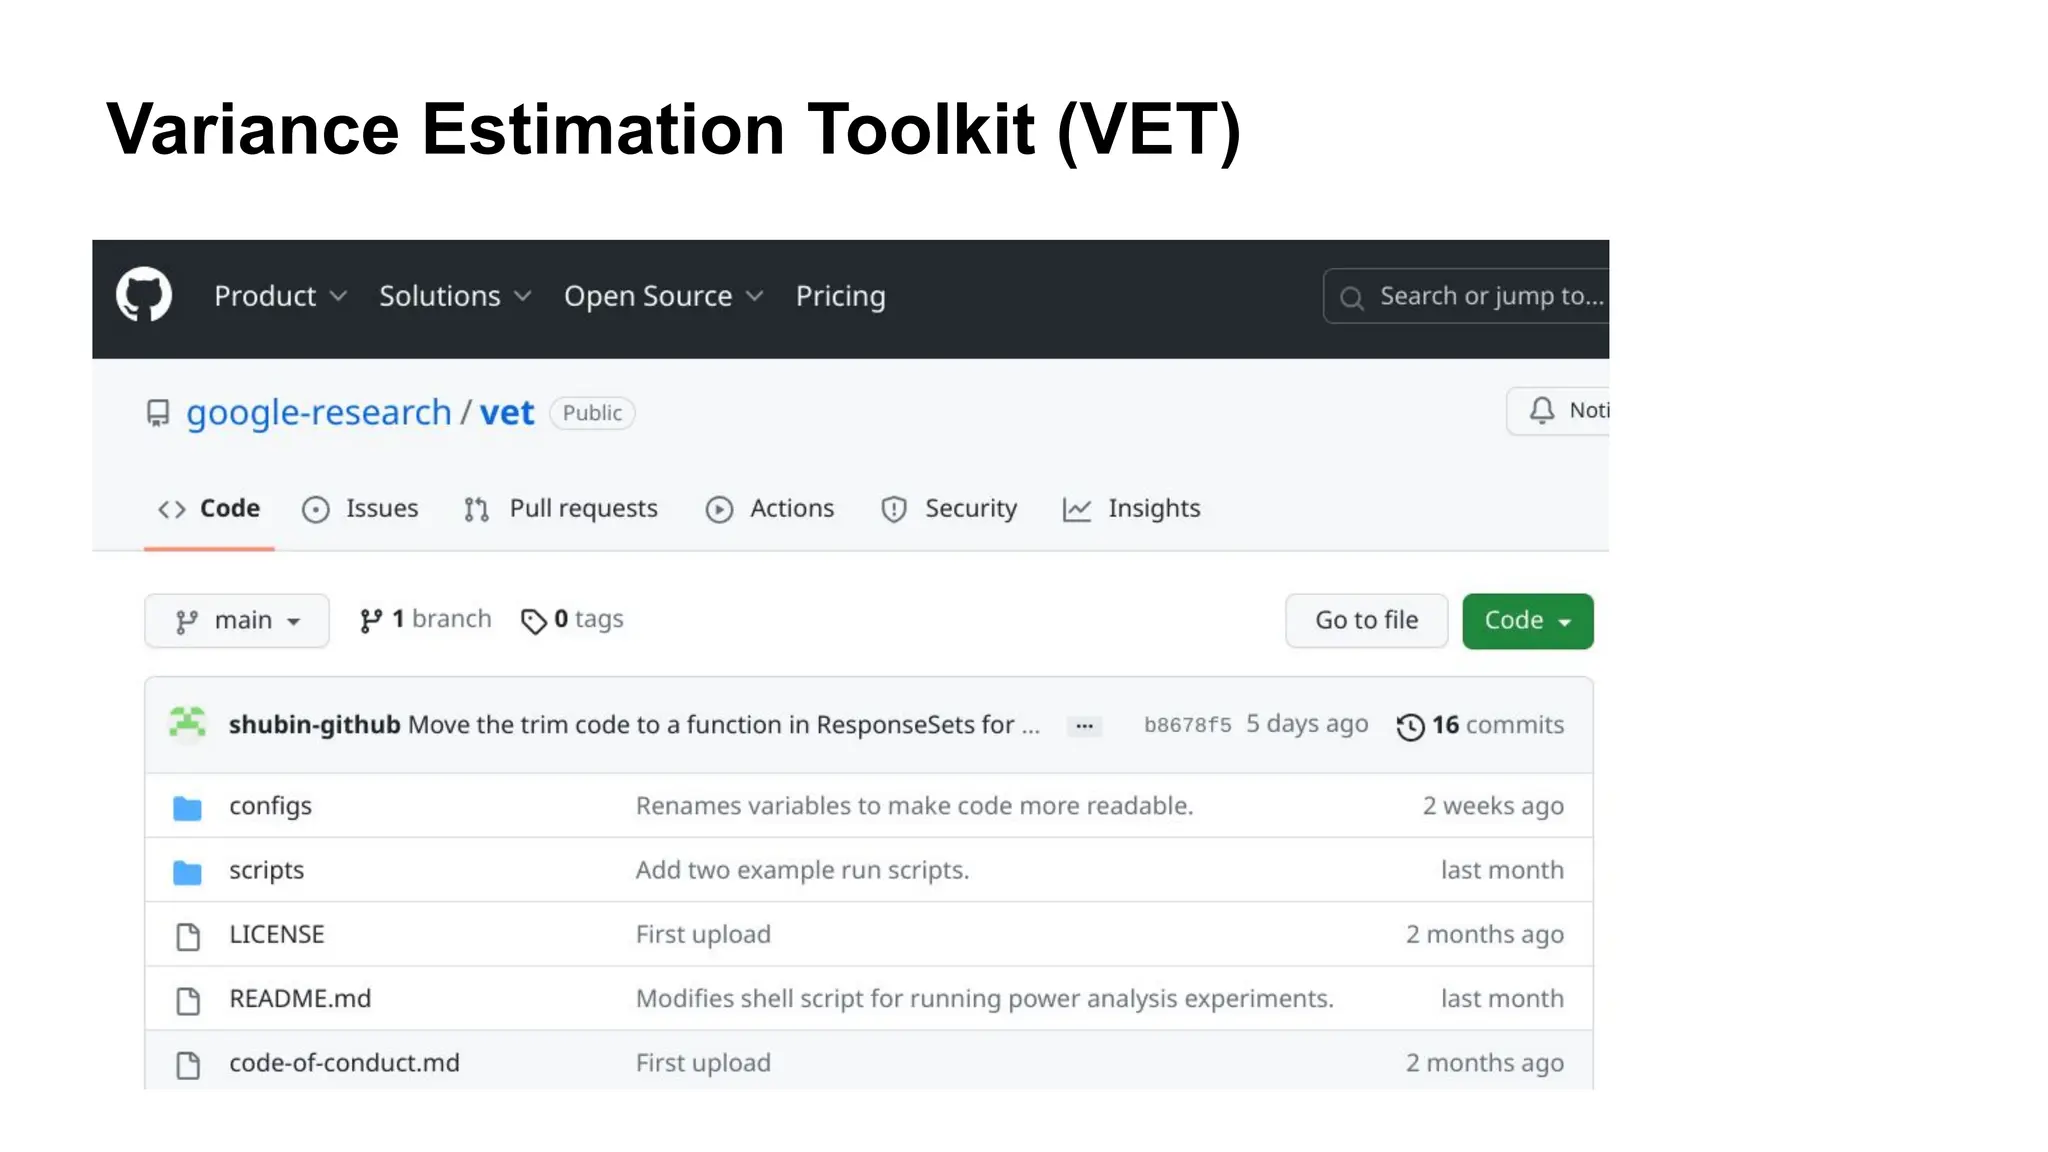The image size is (2048, 1152).
Task: Select the Code tab
Action: [209, 509]
